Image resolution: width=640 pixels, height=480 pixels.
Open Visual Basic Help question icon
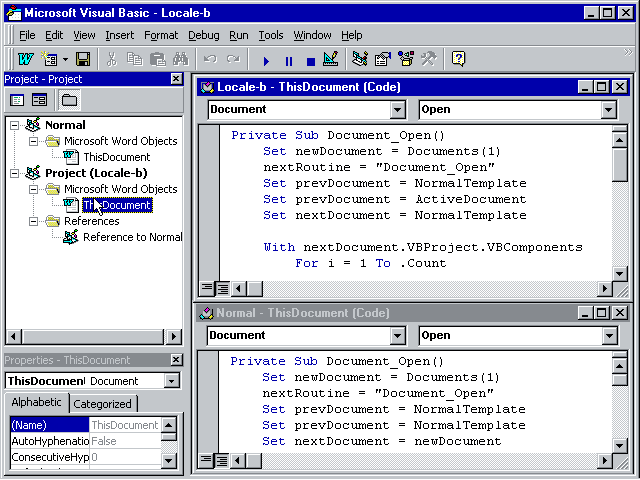tap(458, 59)
